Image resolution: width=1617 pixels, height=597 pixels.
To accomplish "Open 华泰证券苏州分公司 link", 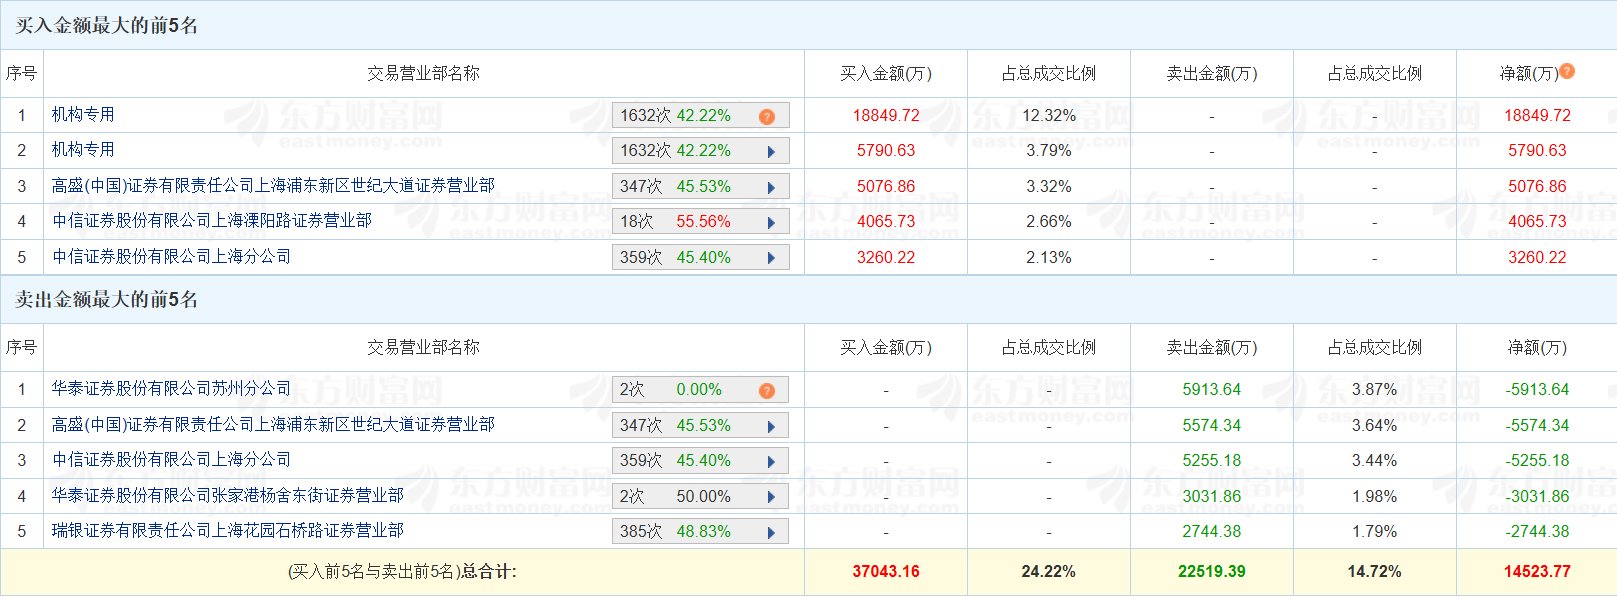I will [171, 388].
